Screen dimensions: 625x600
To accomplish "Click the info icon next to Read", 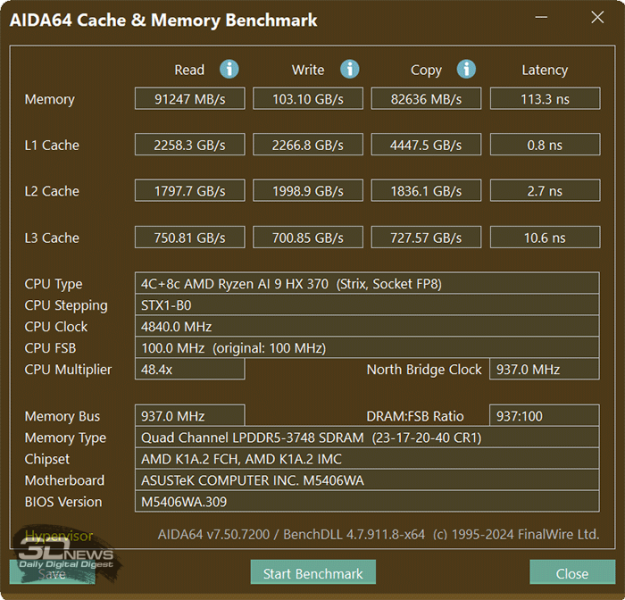I will (x=229, y=69).
